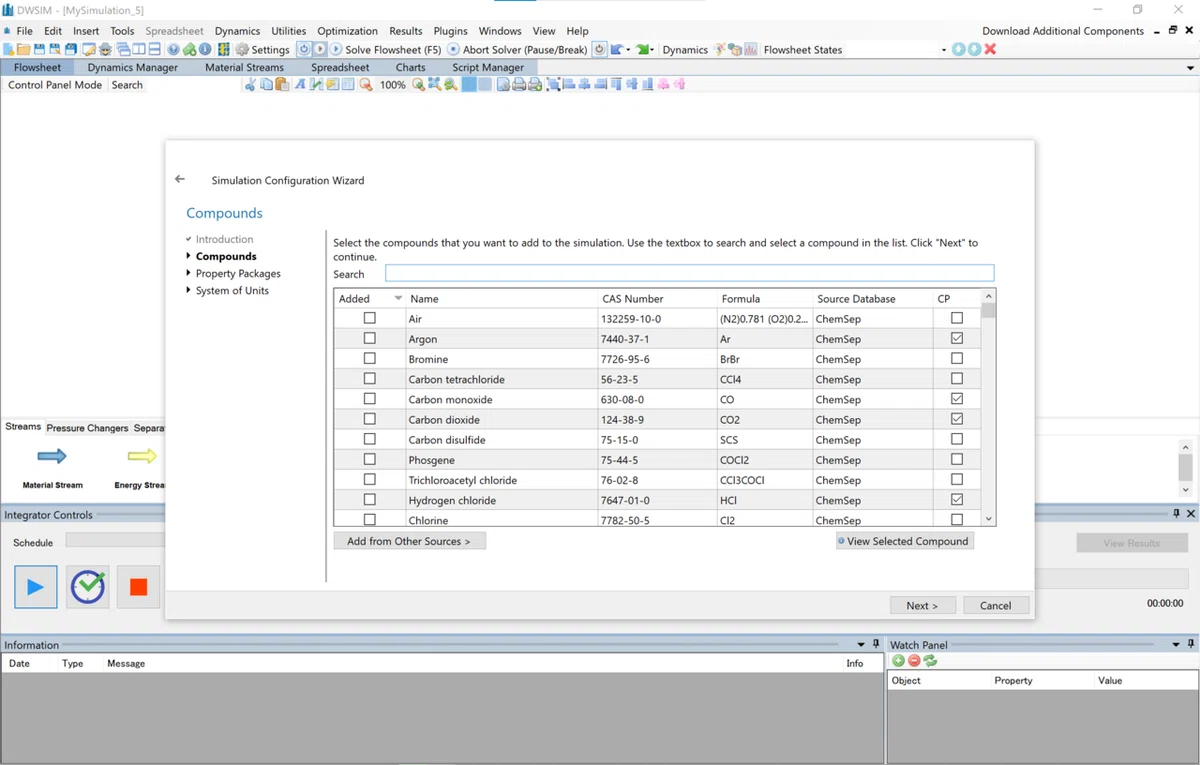The height and width of the screenshot is (765, 1200).
Task: Click the blue info icon in top toolbar
Action: coord(205,49)
